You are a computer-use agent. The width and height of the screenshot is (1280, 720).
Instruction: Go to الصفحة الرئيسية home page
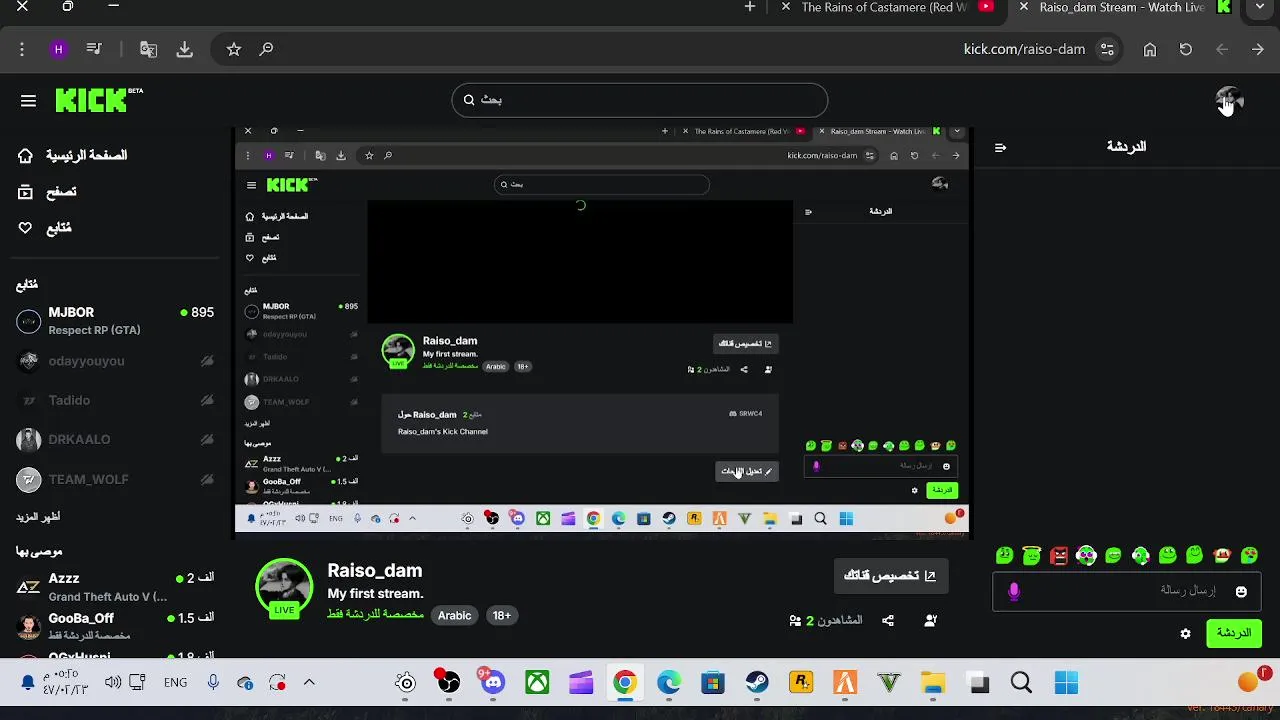[73, 156]
